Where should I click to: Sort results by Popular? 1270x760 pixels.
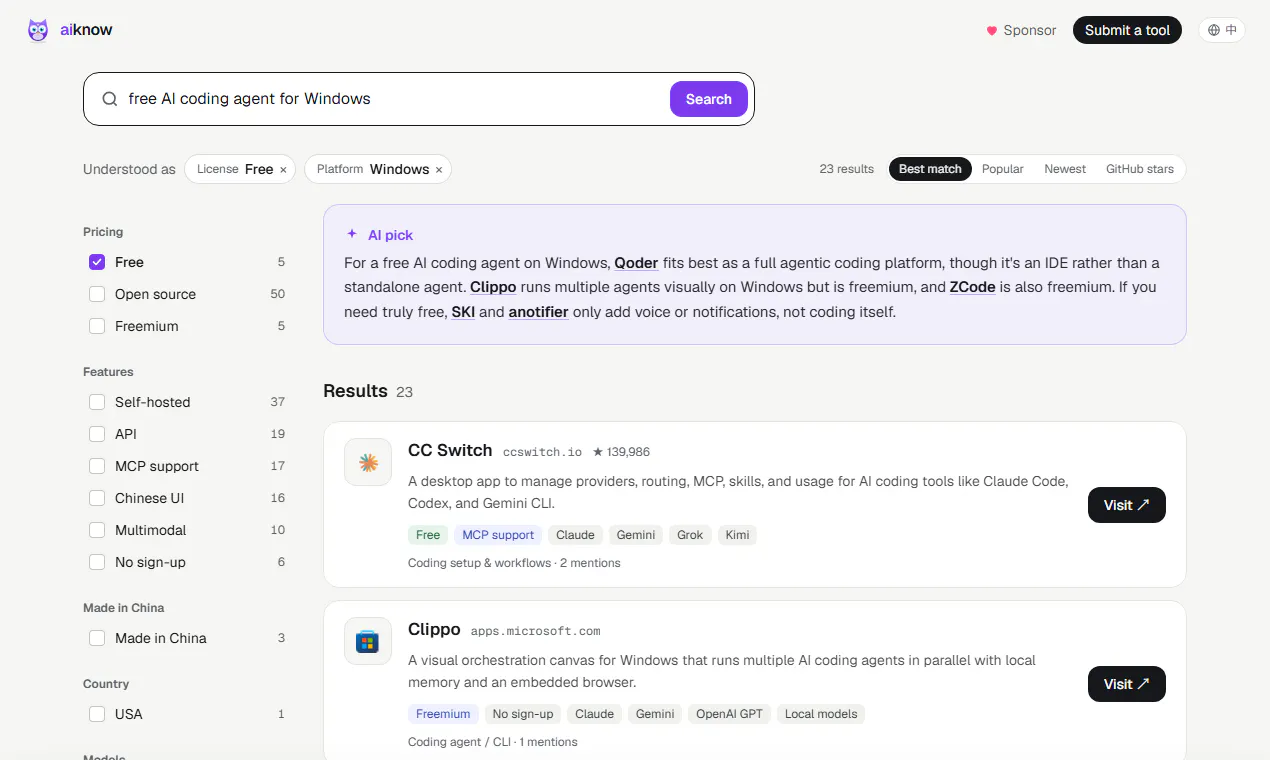point(1003,169)
